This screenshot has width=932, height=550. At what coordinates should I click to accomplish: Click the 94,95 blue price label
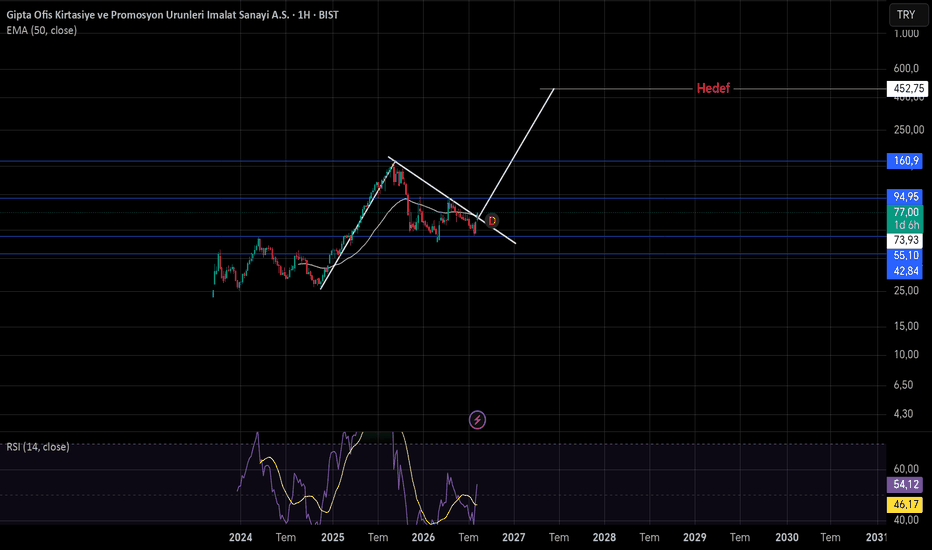pyautogui.click(x=905, y=197)
